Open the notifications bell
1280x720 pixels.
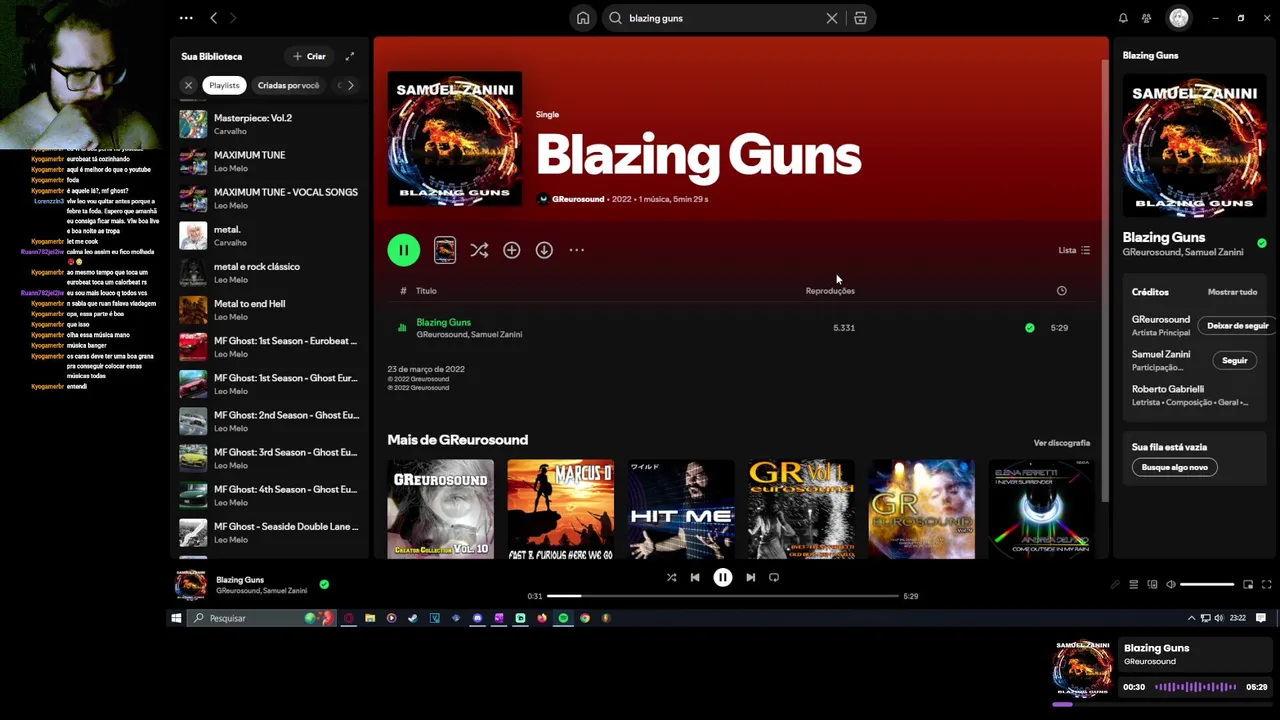(x=1123, y=18)
